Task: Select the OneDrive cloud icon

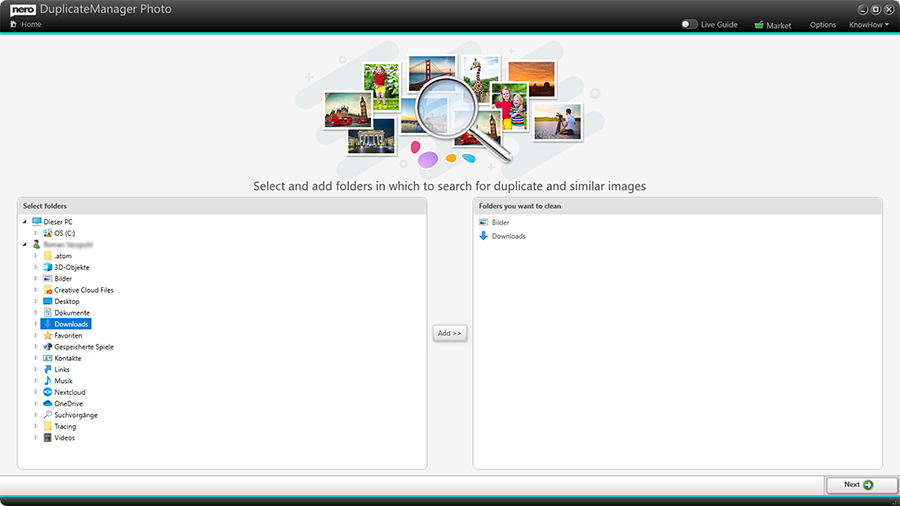Action: click(x=48, y=403)
